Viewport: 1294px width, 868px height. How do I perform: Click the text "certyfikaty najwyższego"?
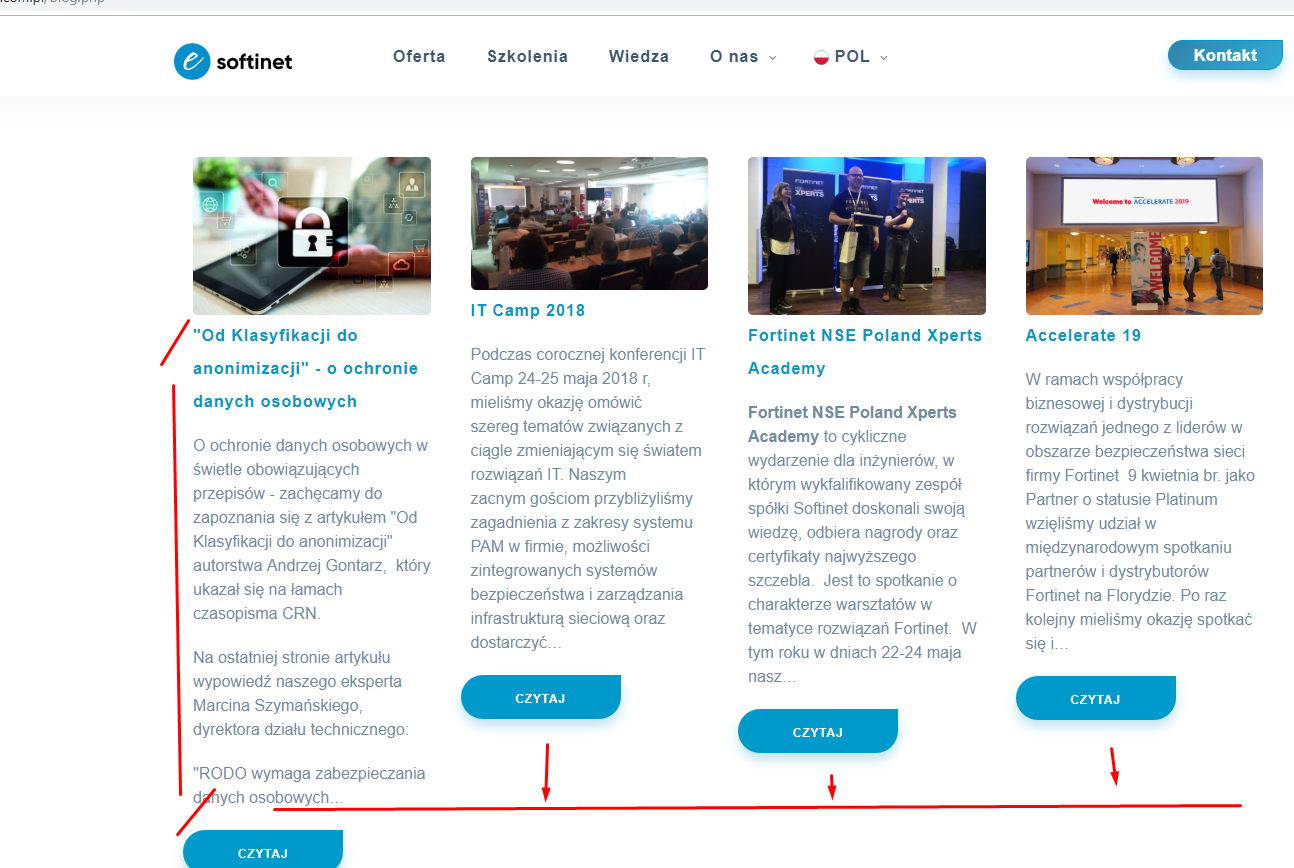pos(832,556)
